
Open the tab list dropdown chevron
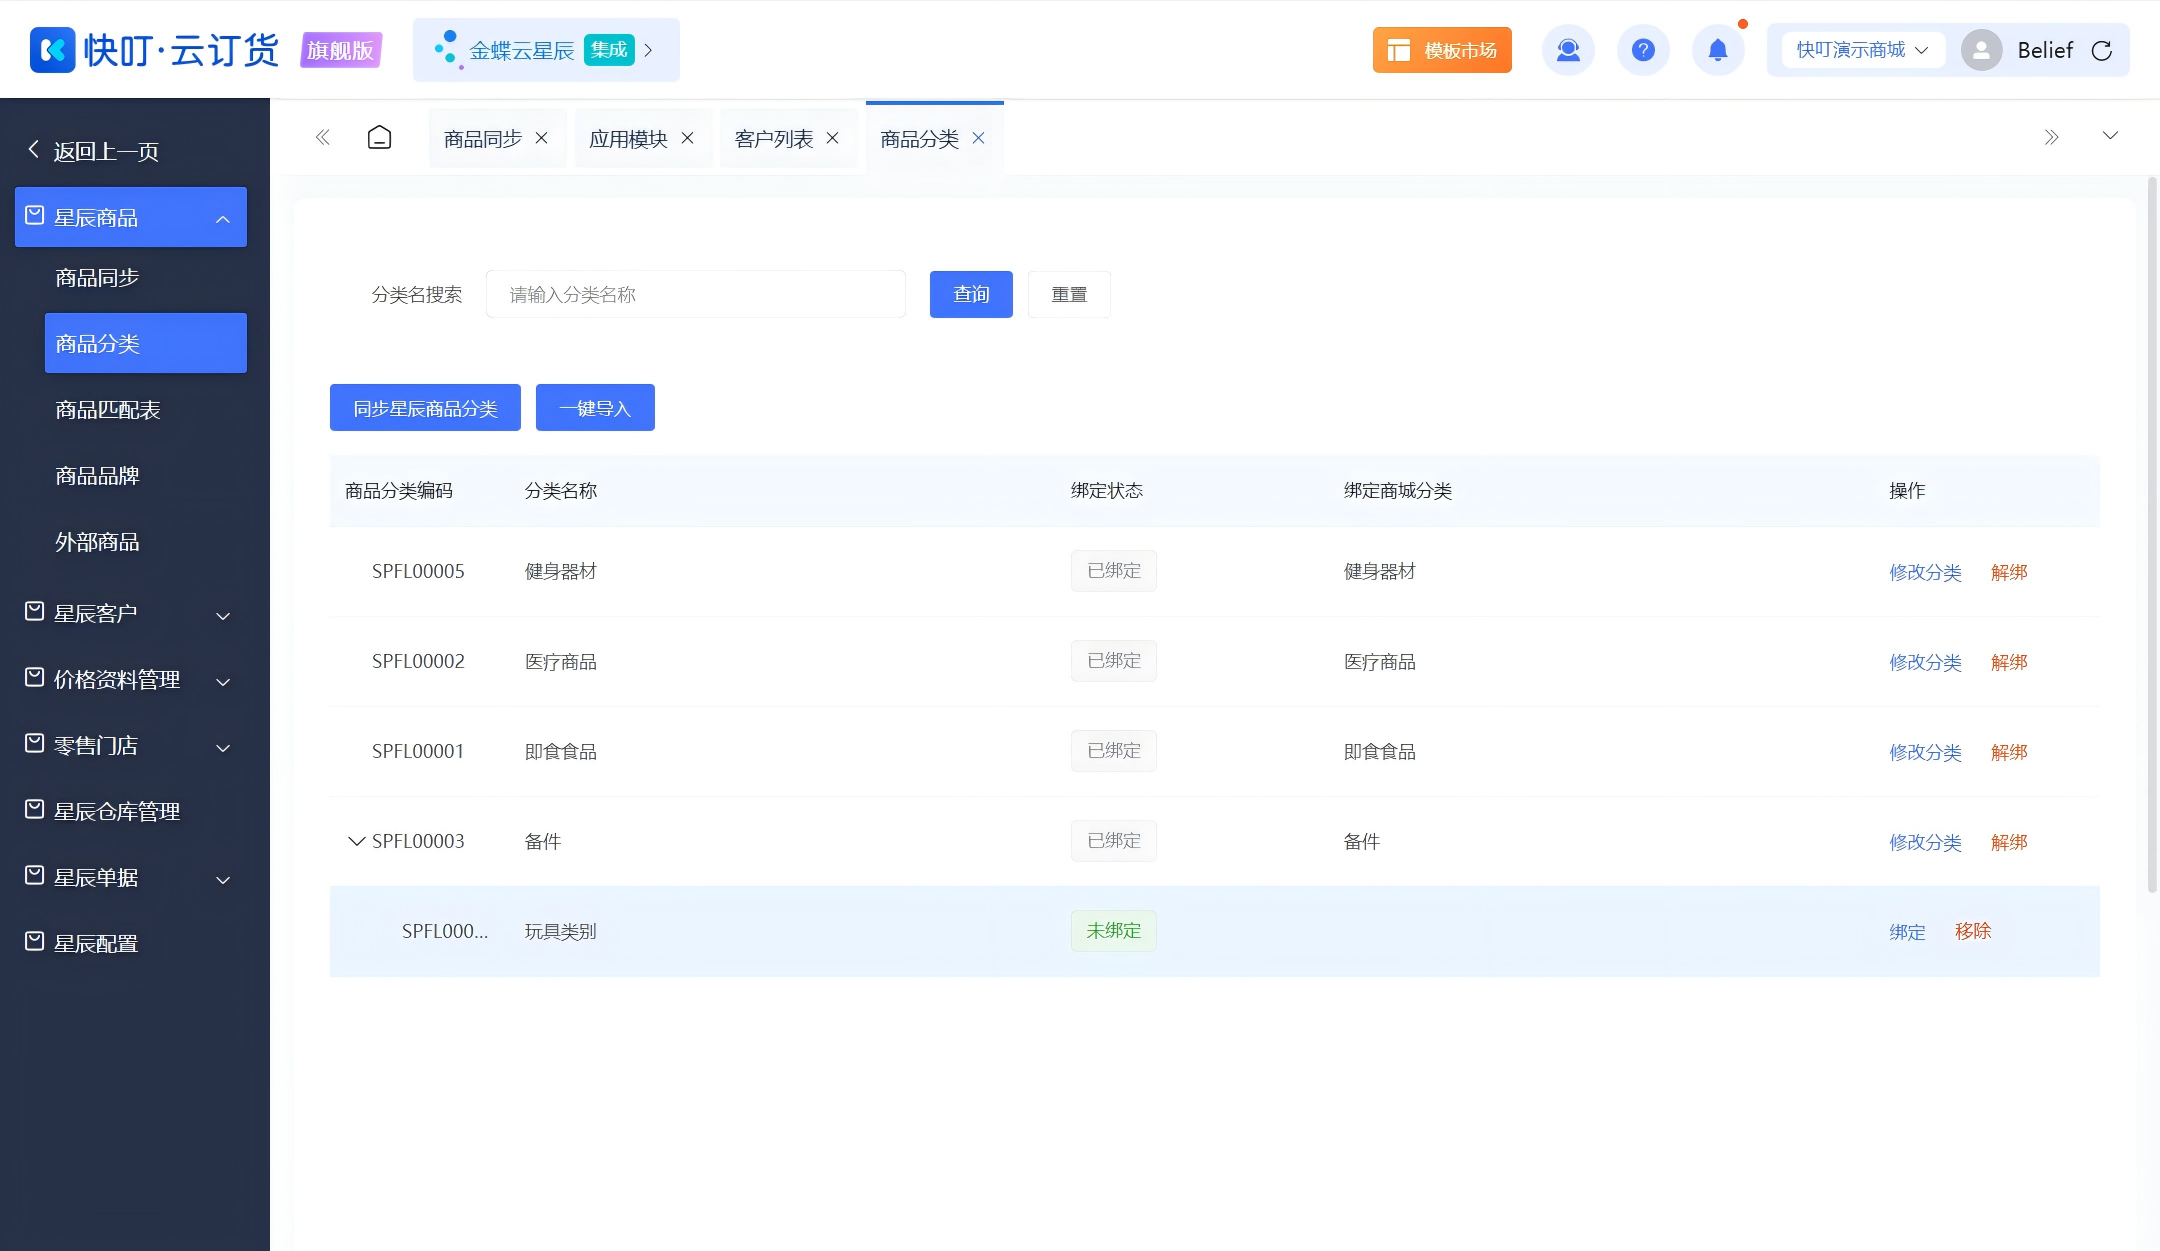point(2110,136)
